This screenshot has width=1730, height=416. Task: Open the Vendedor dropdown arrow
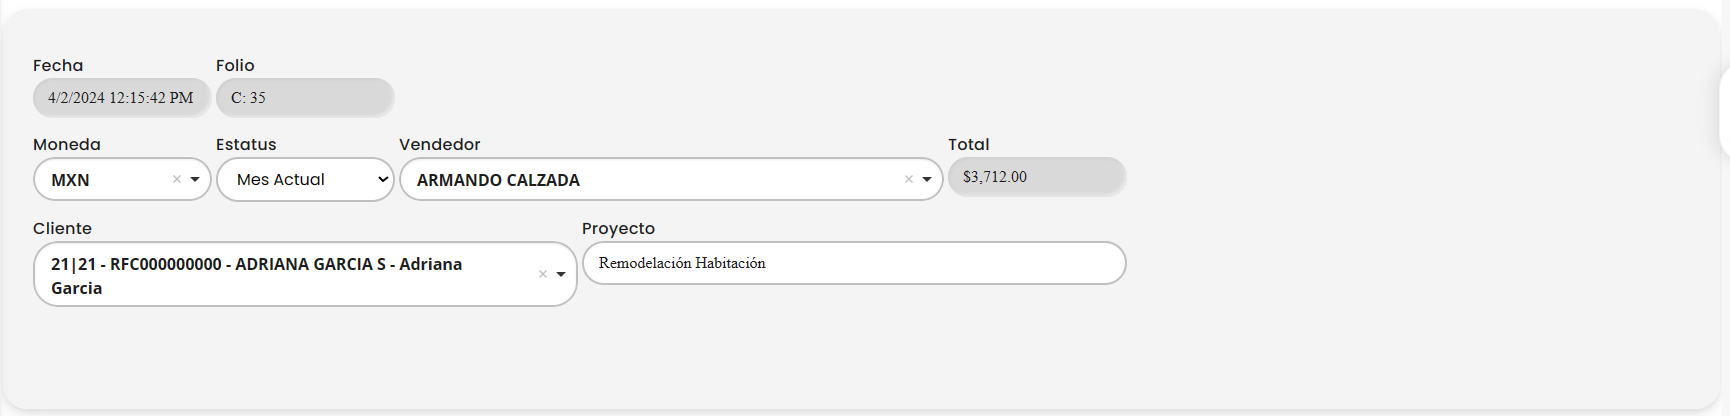tap(927, 180)
